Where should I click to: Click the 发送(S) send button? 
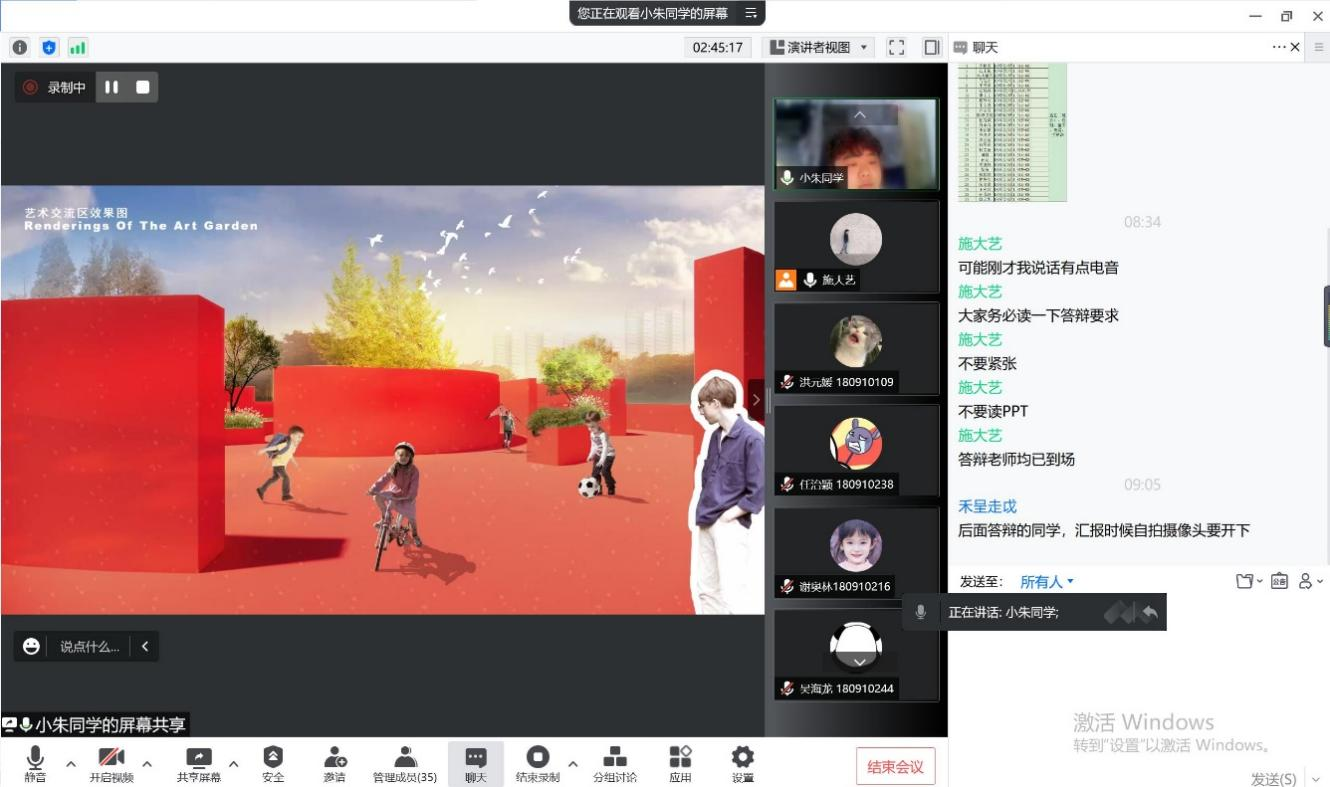pyautogui.click(x=1273, y=778)
